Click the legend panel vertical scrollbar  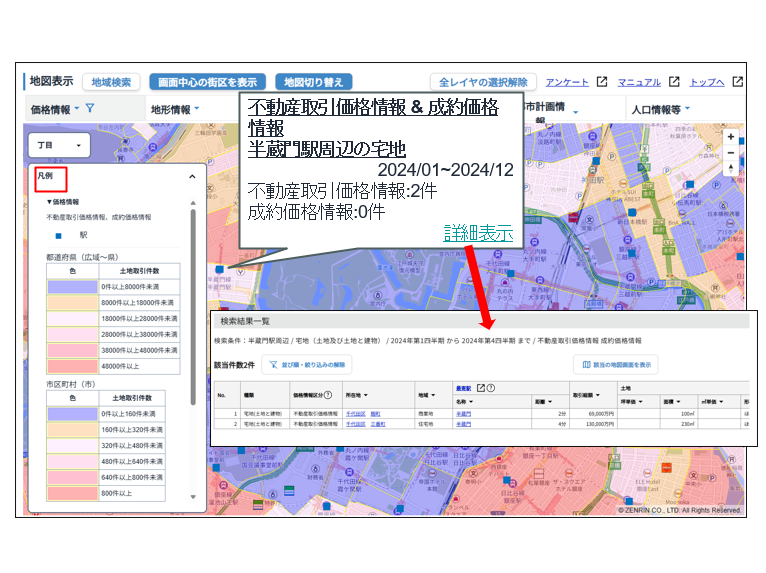(193, 300)
